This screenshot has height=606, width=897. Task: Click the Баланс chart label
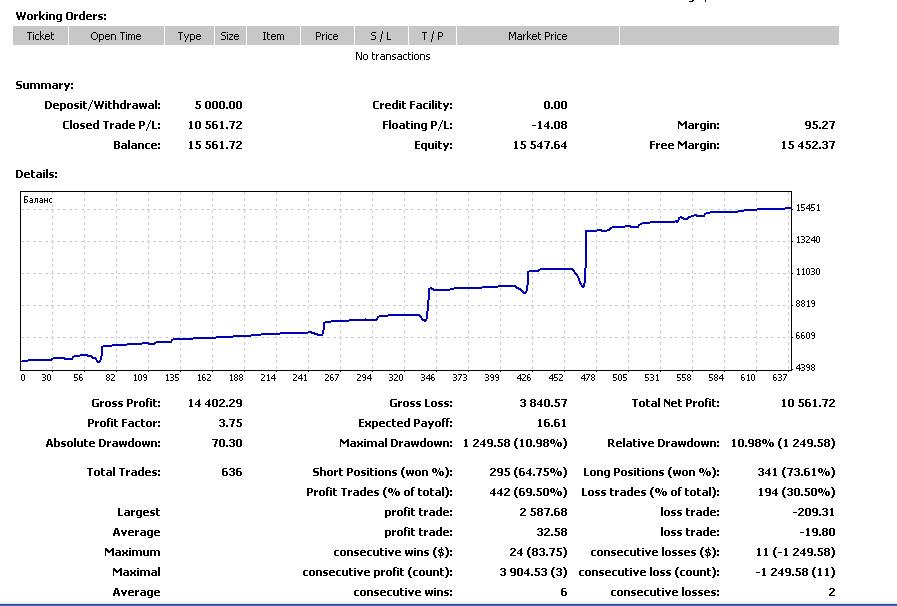click(x=38, y=200)
